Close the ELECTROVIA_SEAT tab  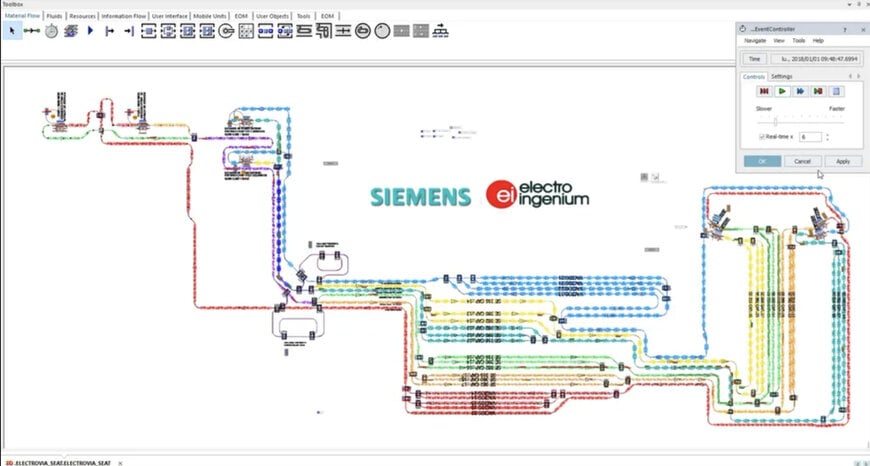120,463
